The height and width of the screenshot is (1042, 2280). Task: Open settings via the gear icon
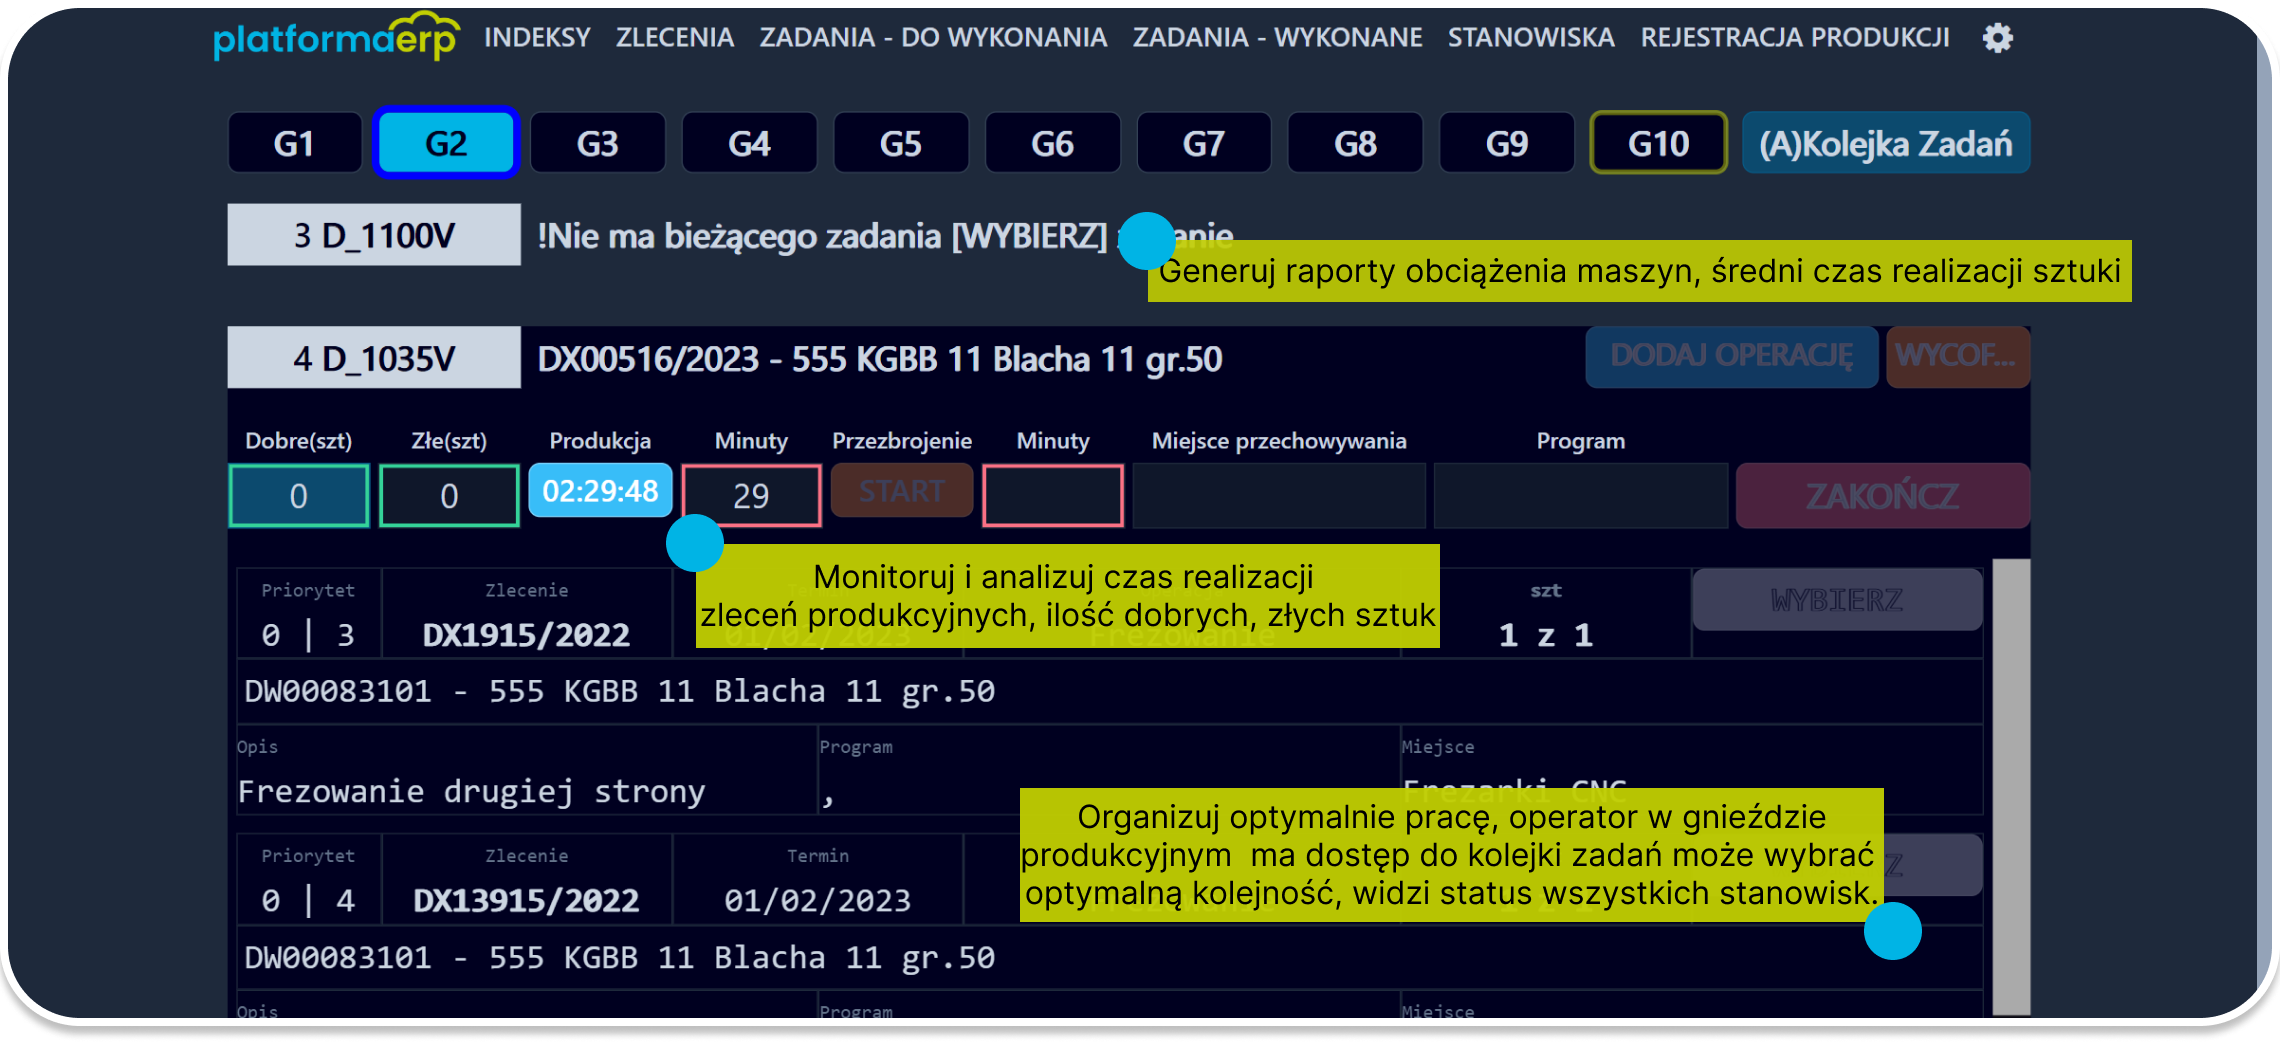coord(1997,38)
